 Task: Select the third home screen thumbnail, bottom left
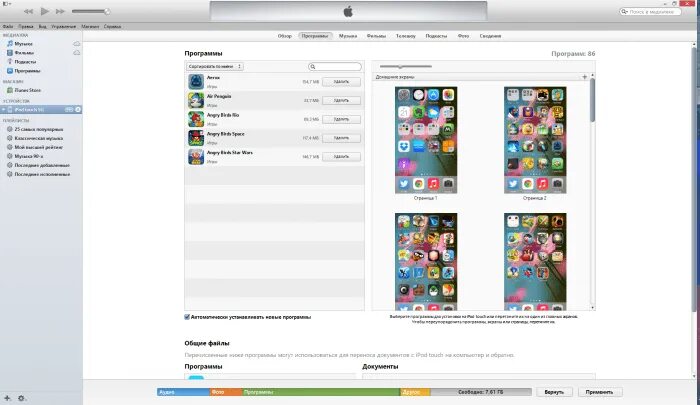click(x=426, y=262)
